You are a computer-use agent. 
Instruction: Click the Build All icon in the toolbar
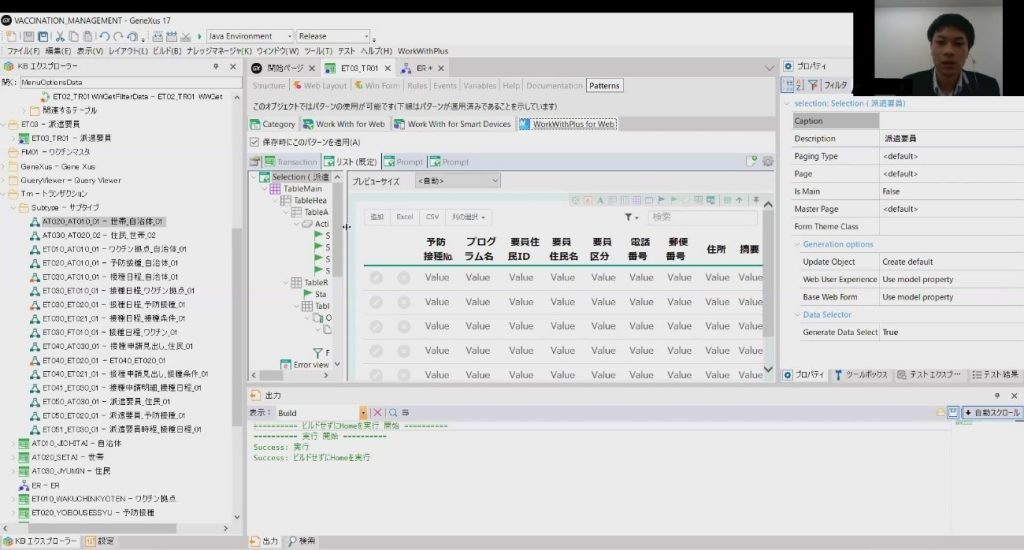(x=172, y=37)
